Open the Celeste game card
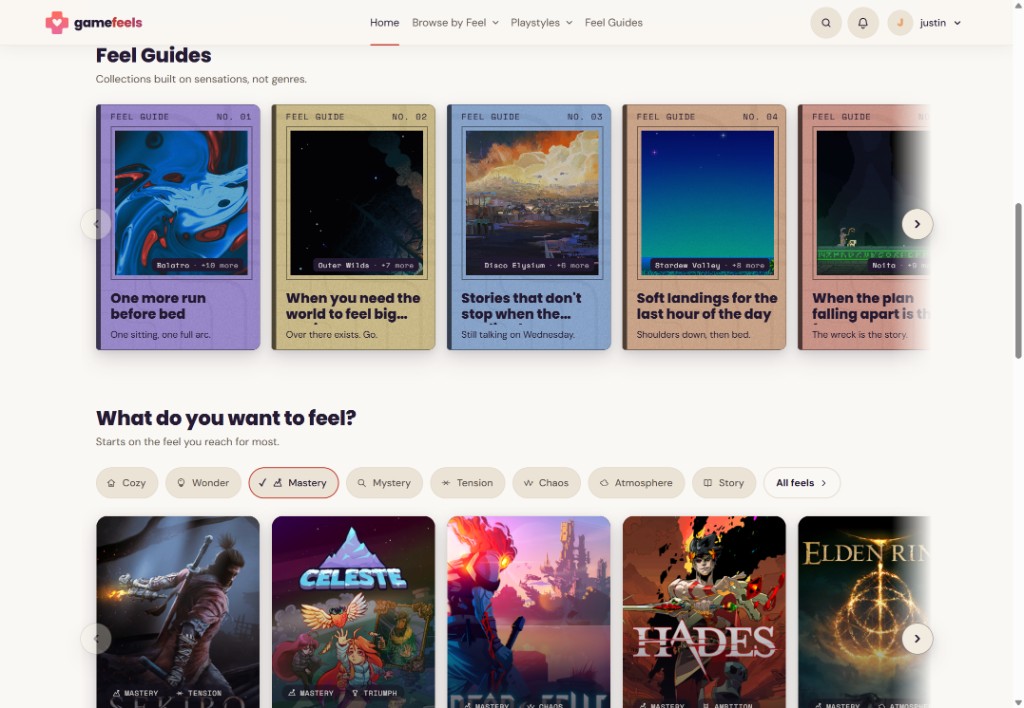The image size is (1024, 708). click(x=353, y=612)
